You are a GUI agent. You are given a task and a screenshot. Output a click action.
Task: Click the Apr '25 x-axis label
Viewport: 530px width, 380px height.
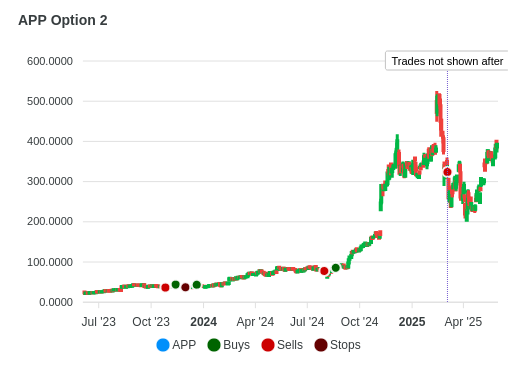click(463, 322)
